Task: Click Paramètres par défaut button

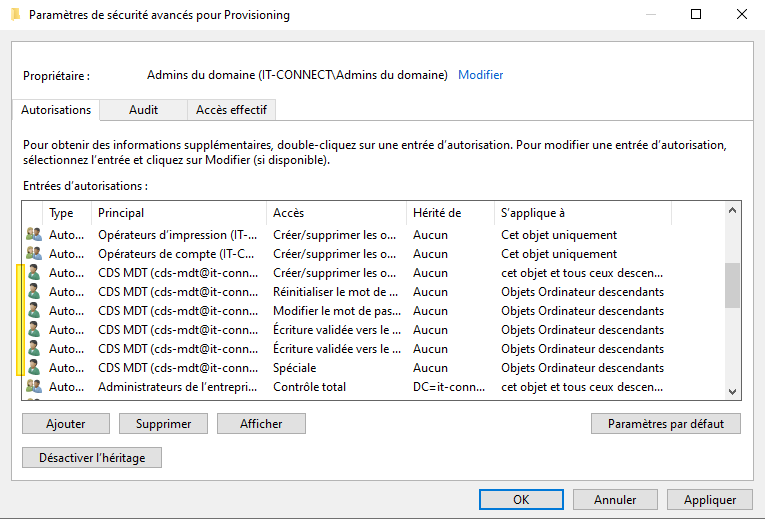Action: 665,423
